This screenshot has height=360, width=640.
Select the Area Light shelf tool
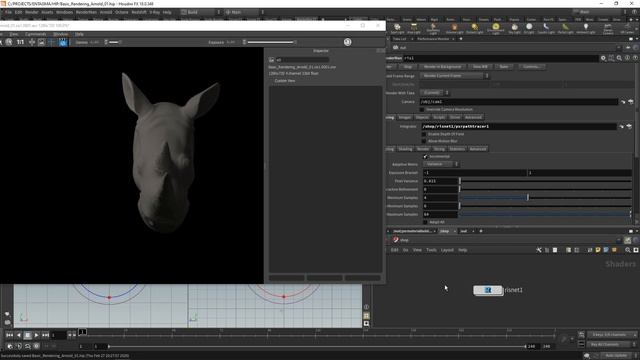[x=414, y=28]
